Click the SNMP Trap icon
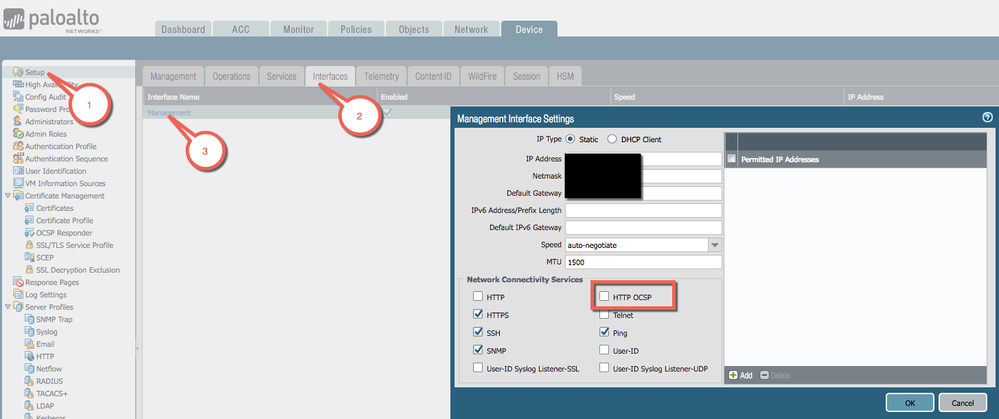Image resolution: width=999 pixels, height=419 pixels. tap(29, 319)
